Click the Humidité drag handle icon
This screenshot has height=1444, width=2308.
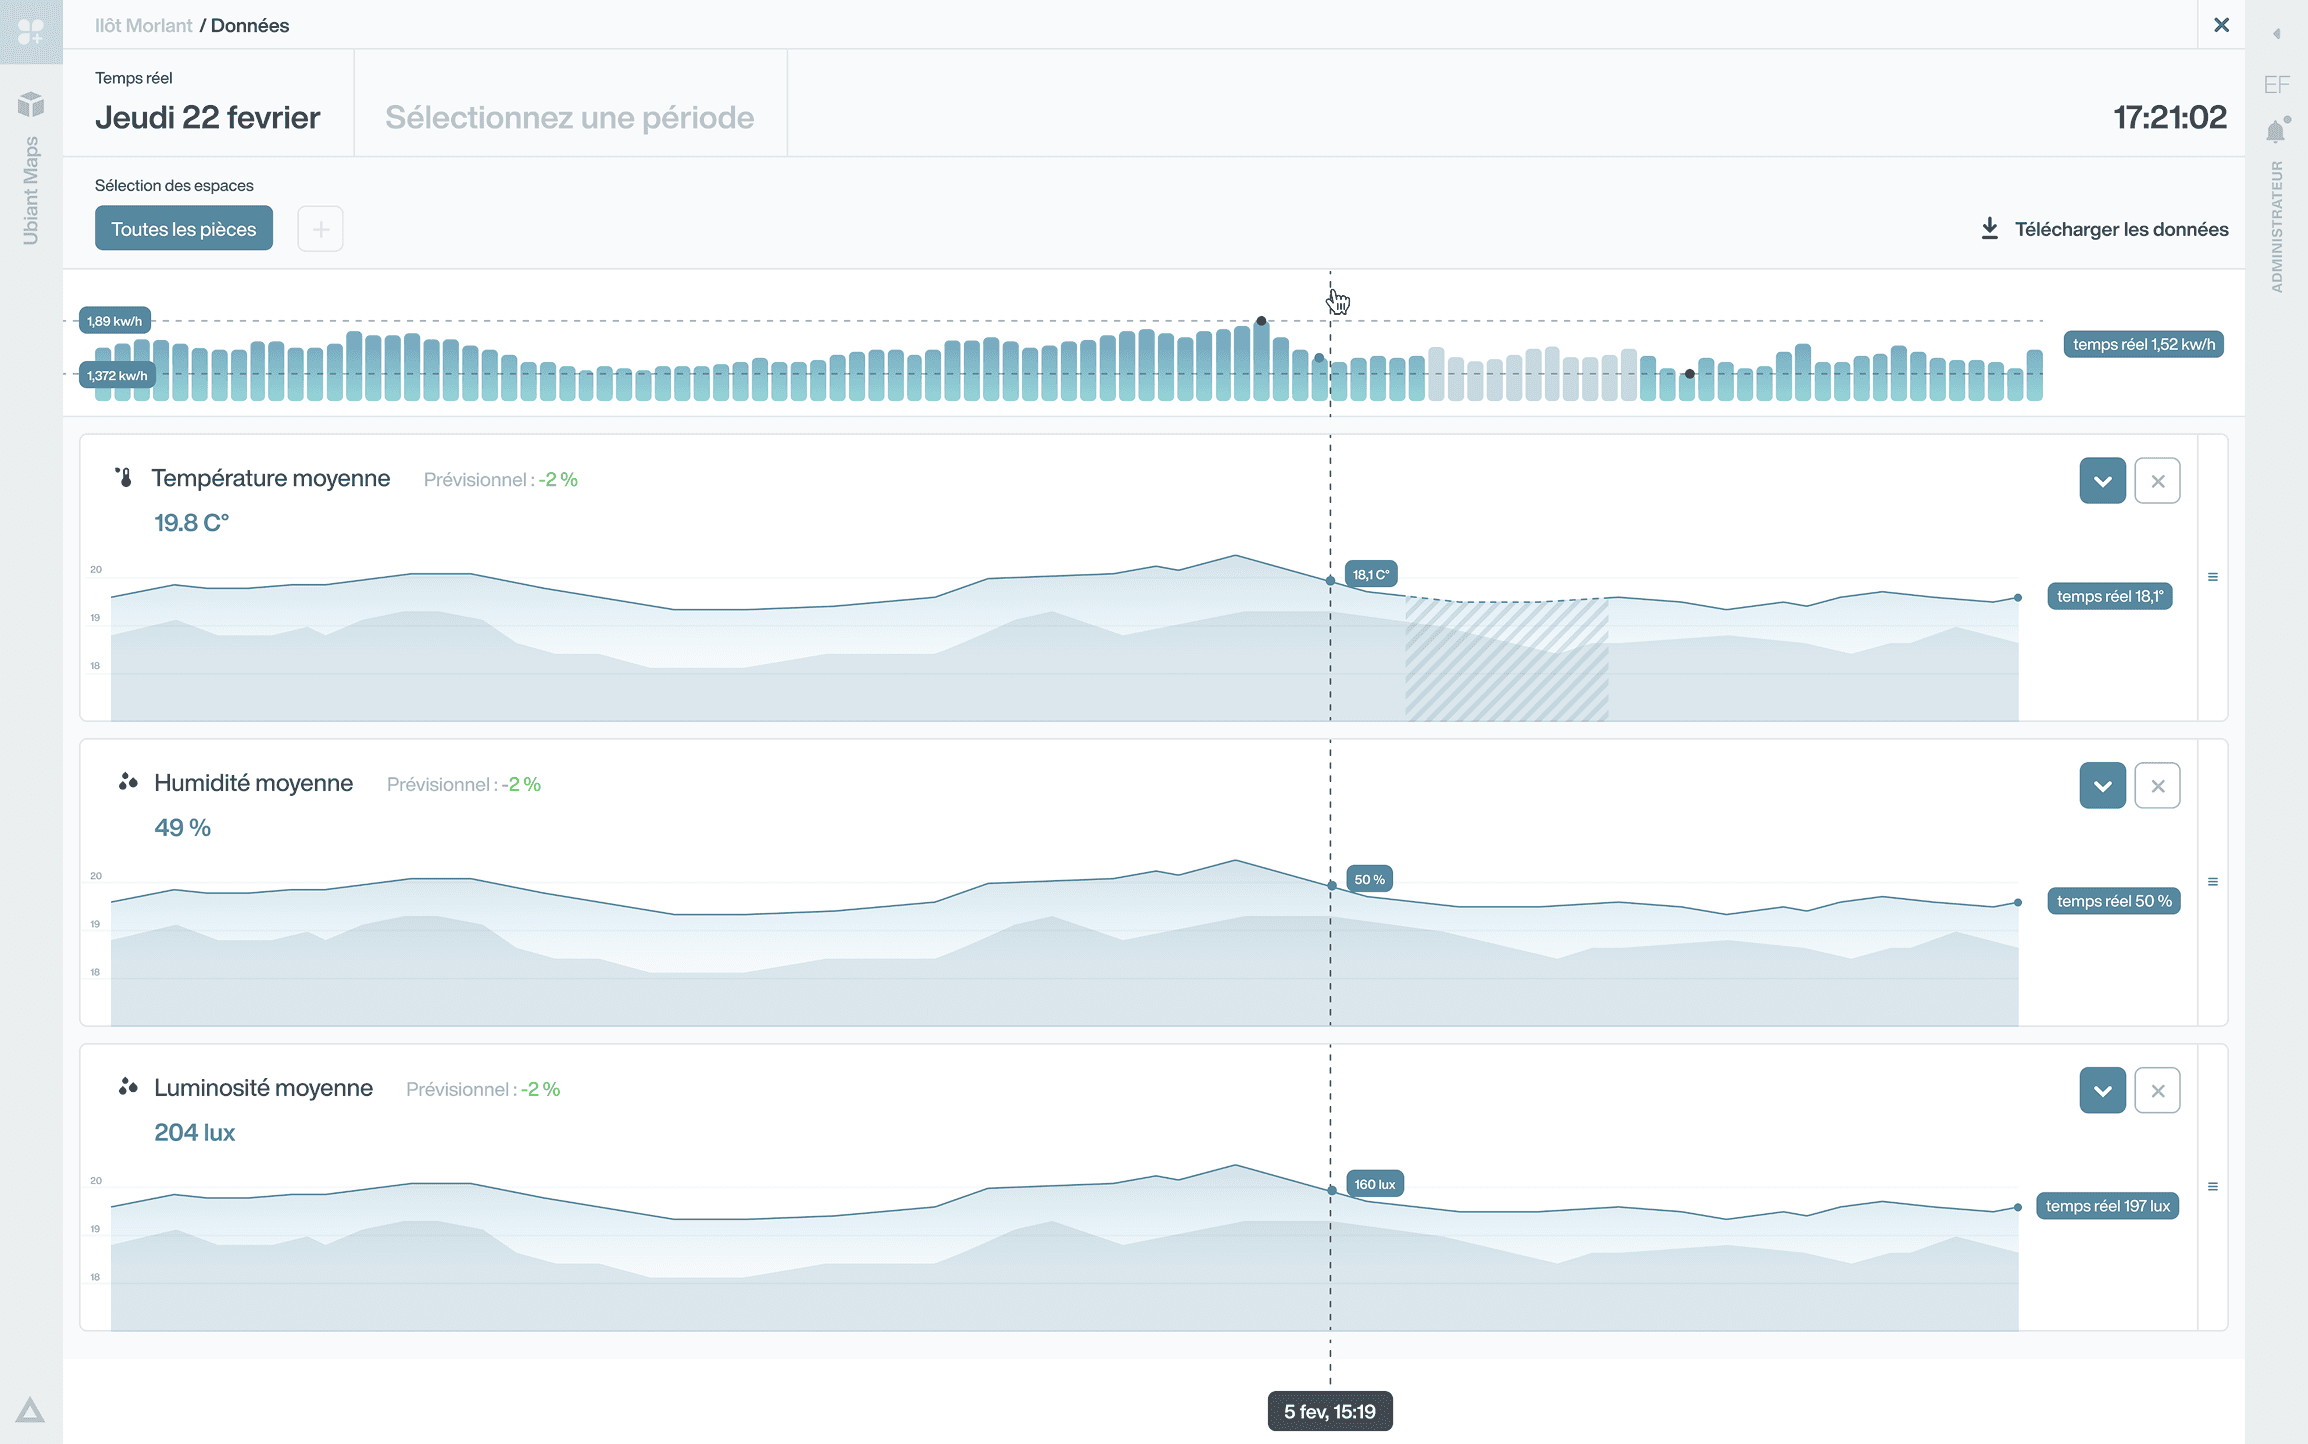tap(2213, 882)
